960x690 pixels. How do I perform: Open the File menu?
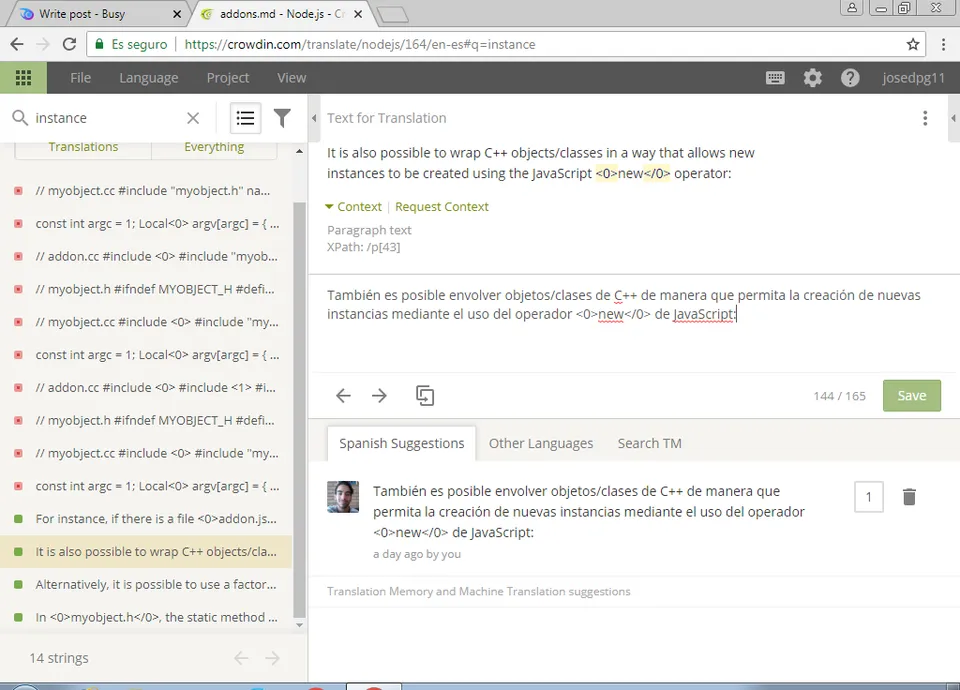tap(80, 78)
